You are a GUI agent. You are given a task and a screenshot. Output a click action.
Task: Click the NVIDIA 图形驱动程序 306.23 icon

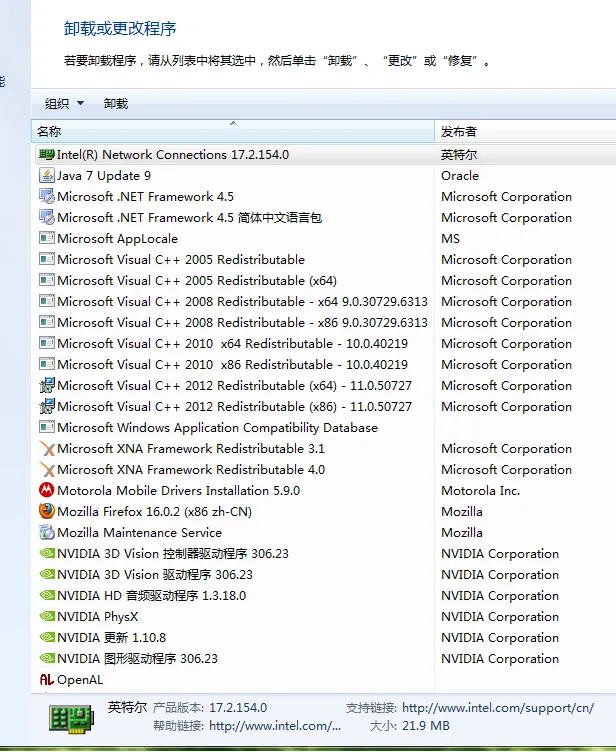47,658
